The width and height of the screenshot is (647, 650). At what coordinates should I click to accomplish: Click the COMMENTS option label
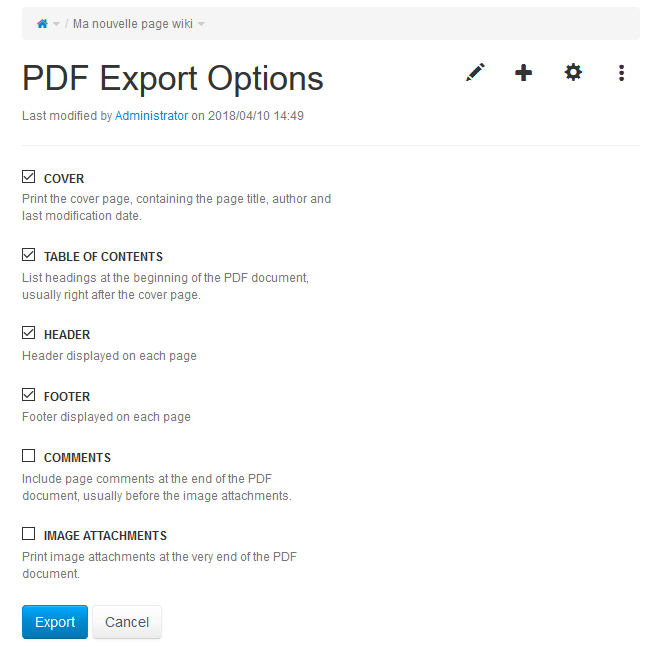pyautogui.click(x=77, y=458)
